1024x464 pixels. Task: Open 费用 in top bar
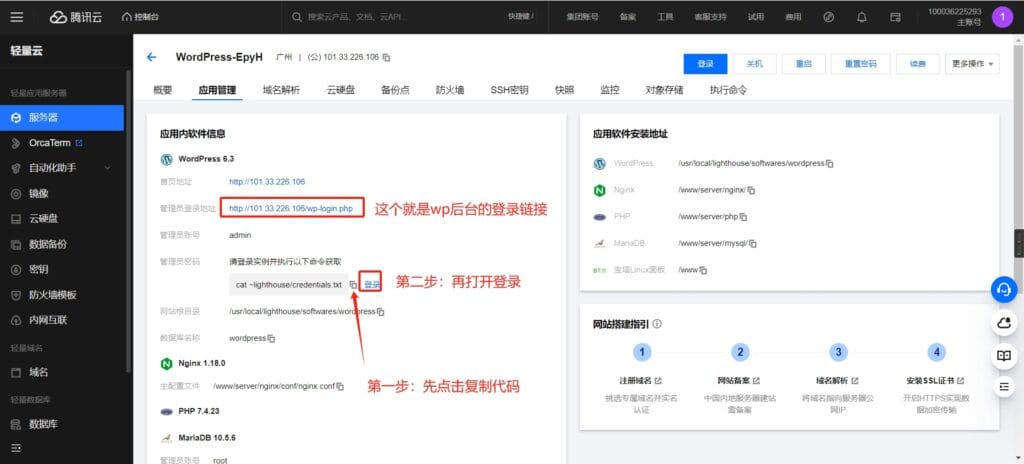pyautogui.click(x=793, y=17)
